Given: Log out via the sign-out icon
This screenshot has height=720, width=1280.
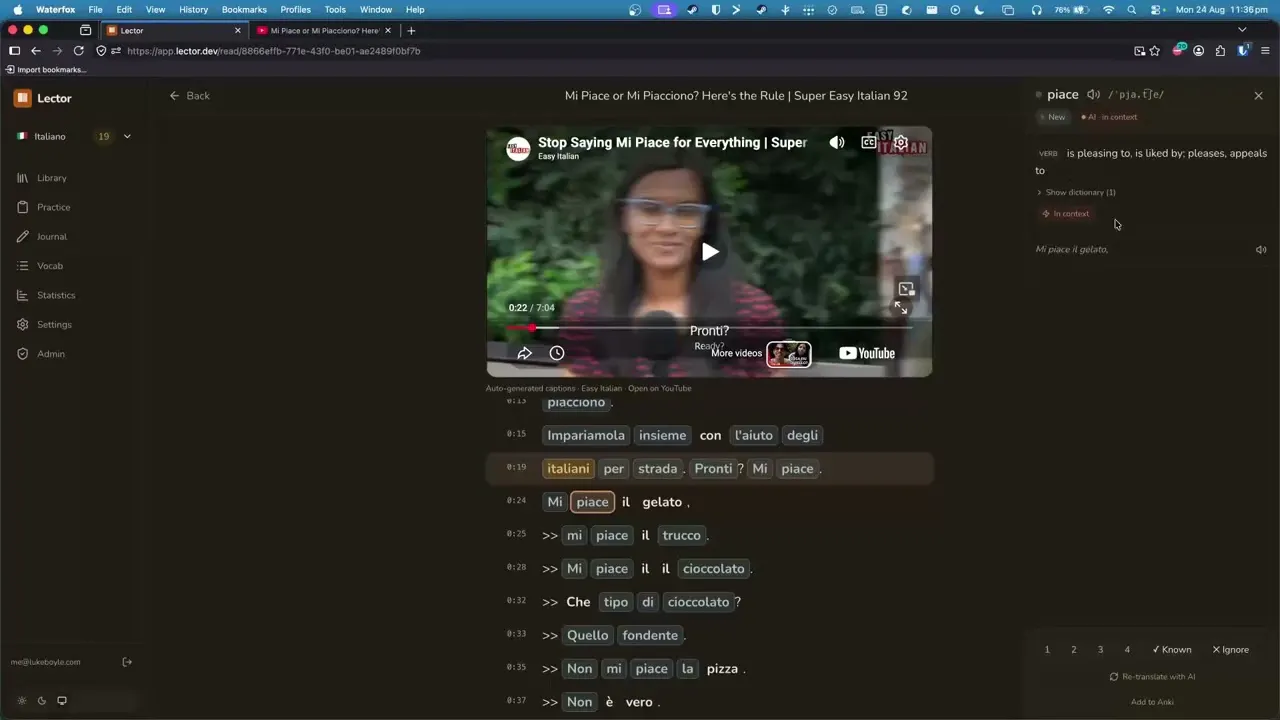Looking at the screenshot, I should (127, 662).
